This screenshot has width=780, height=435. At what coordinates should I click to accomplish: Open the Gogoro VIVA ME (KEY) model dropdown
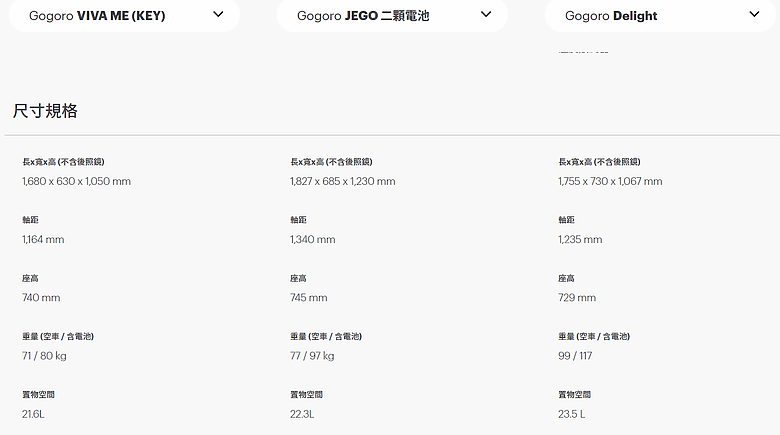(124, 15)
